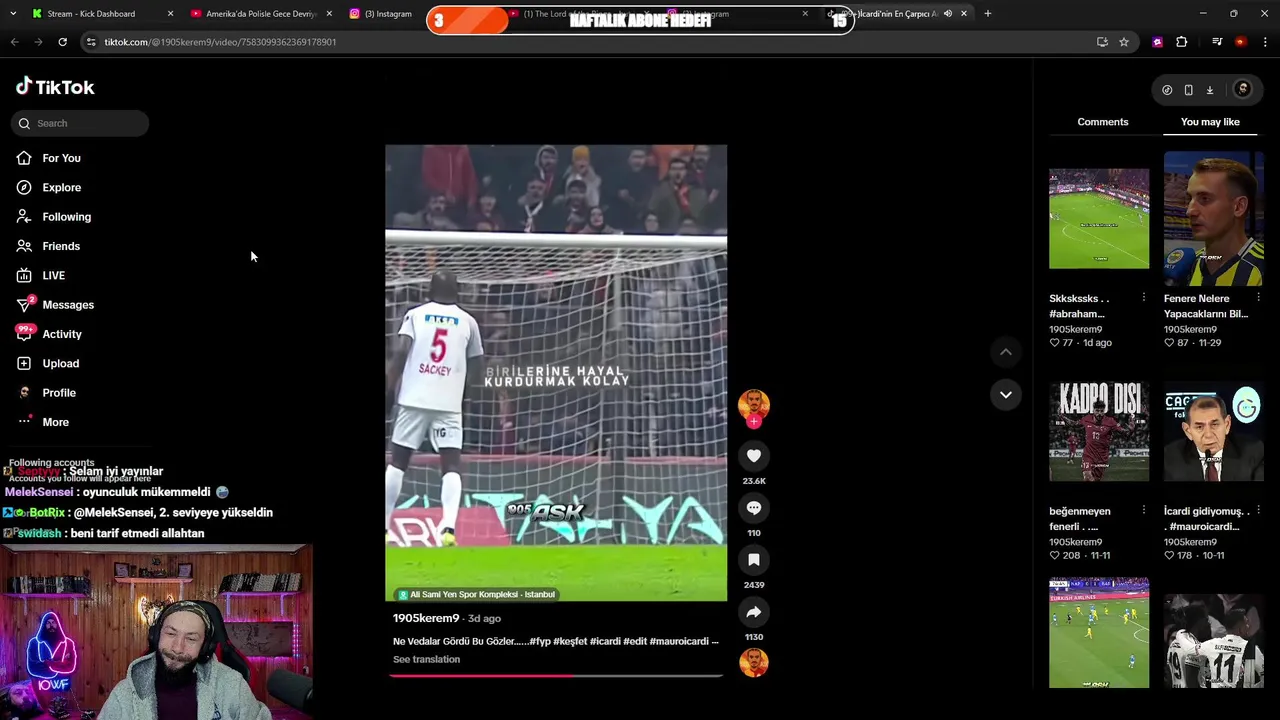
Task: Switch to Amerika'da Polisle Gece YouTube tab
Action: (260, 14)
